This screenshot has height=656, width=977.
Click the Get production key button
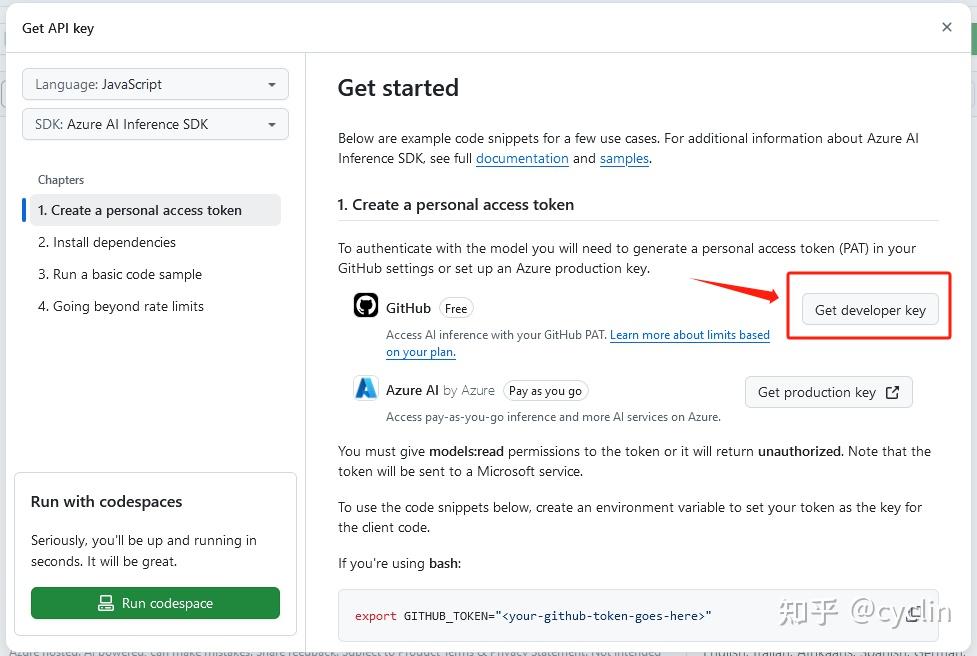[x=828, y=392]
